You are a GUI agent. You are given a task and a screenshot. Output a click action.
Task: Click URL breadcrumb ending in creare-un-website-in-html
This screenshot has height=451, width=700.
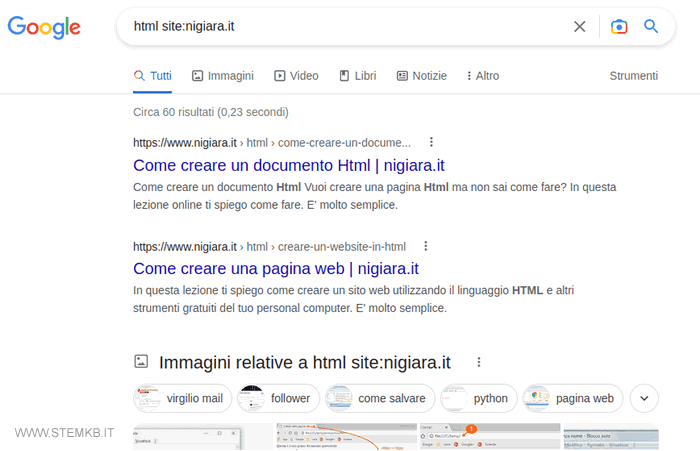coord(269,246)
